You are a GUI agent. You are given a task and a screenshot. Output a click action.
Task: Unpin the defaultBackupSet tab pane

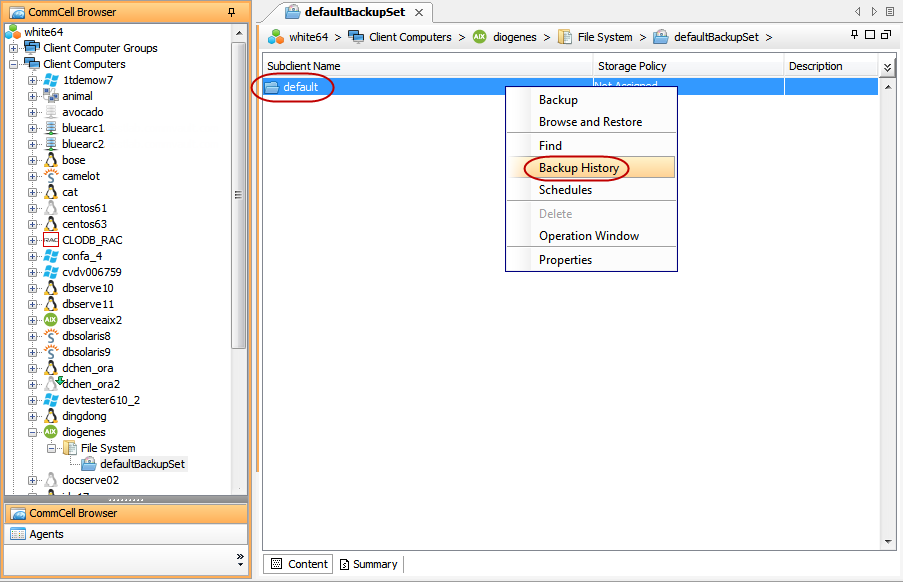coord(852,34)
